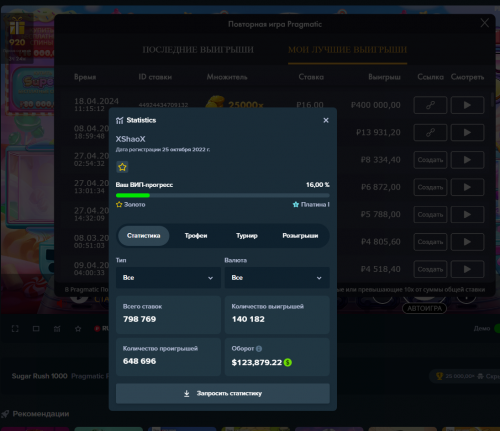
Task: Open the Мои лучшие выигрыши tab
Action: (x=348, y=50)
